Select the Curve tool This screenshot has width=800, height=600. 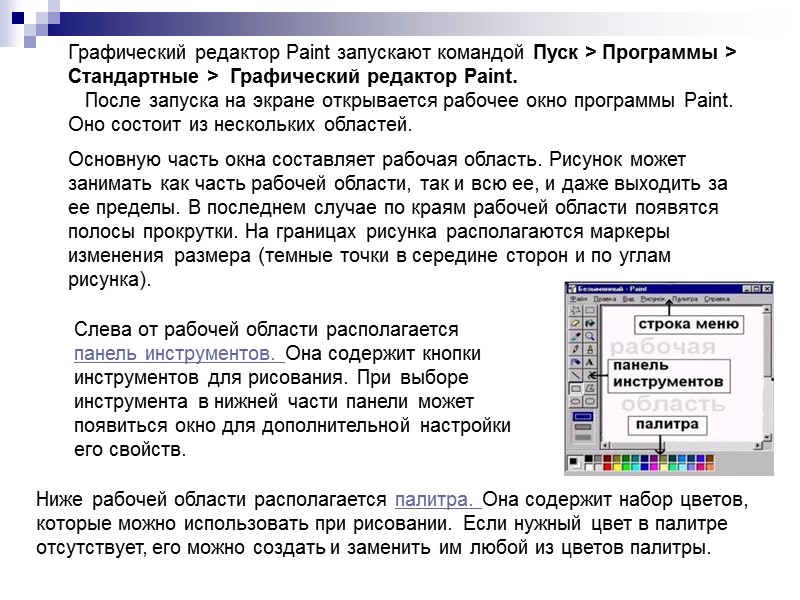pyautogui.click(x=590, y=375)
